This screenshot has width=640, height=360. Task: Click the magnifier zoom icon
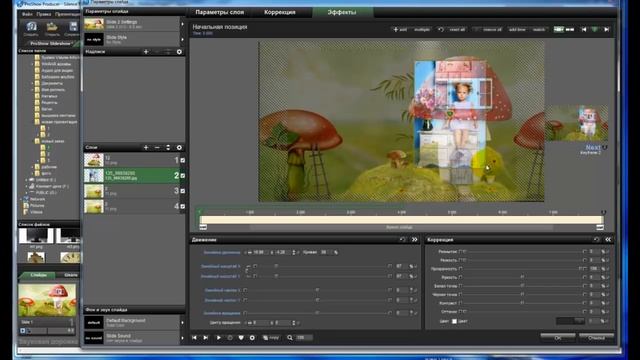(x=290, y=338)
